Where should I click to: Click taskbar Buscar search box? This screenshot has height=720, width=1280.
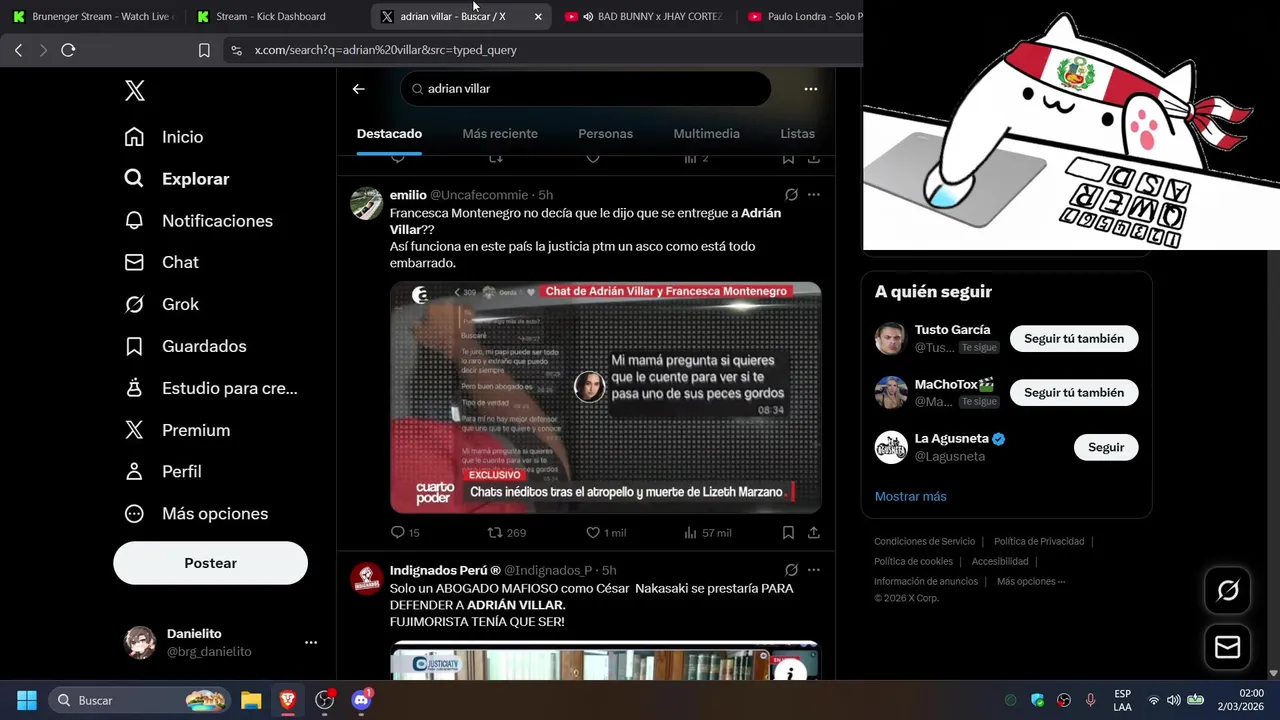point(141,700)
